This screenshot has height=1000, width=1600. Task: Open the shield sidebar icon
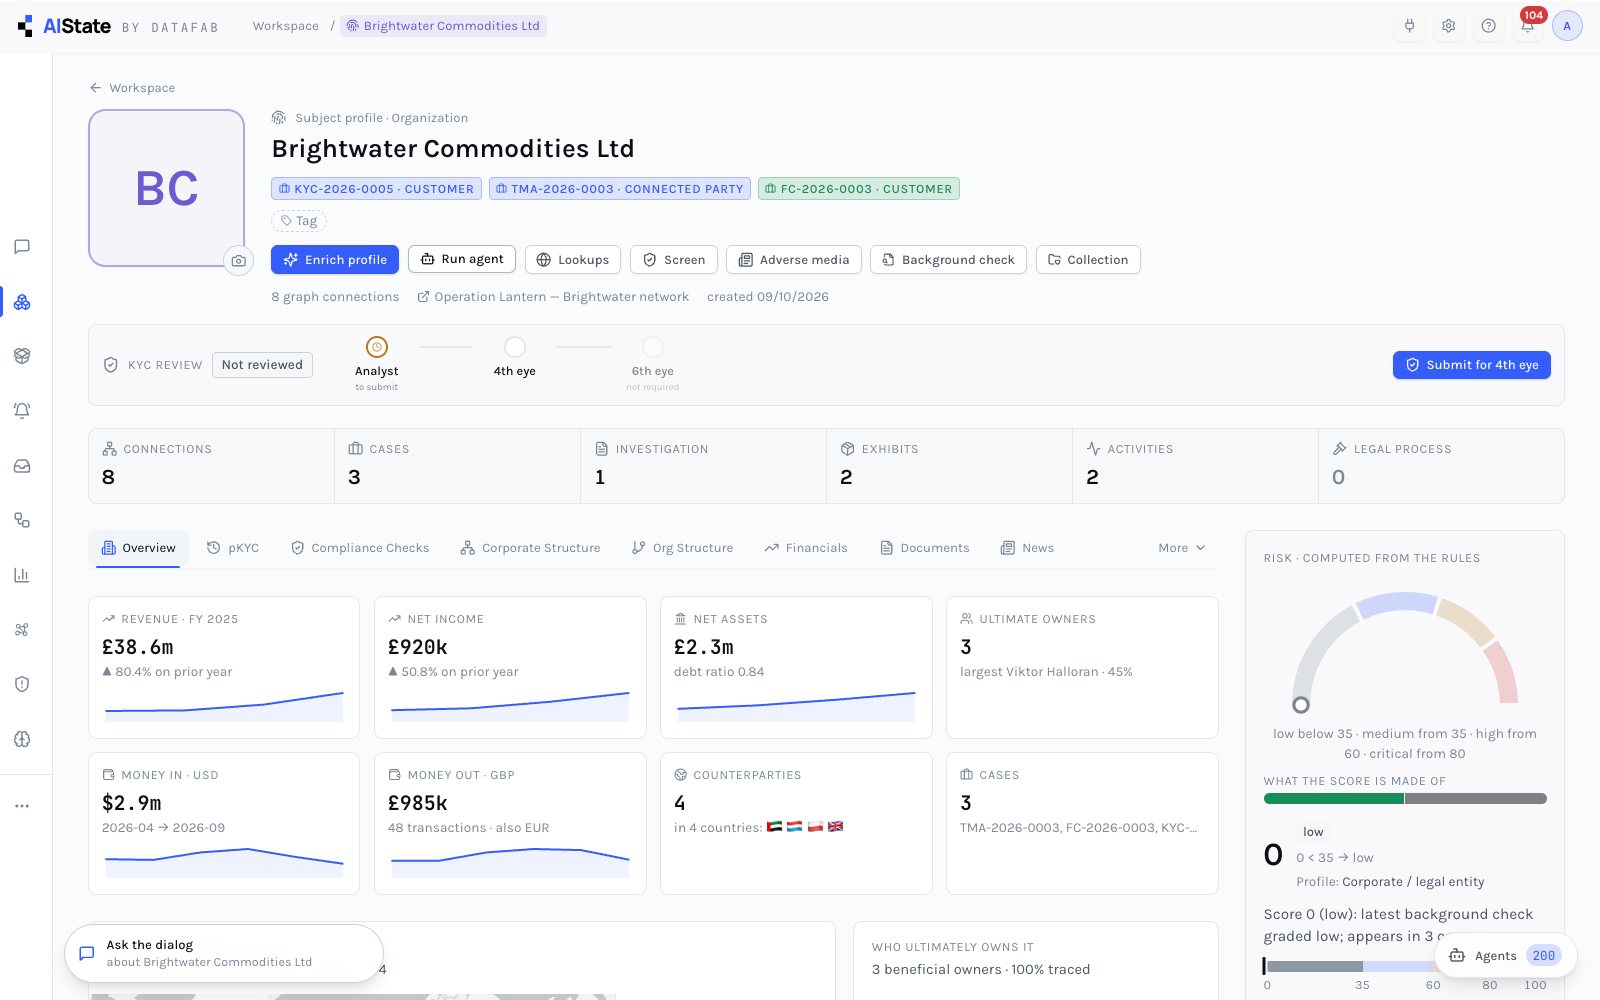22,684
